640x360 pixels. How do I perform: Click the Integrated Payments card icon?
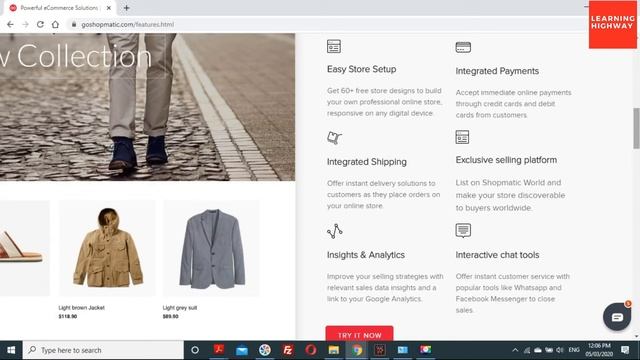[463, 47]
